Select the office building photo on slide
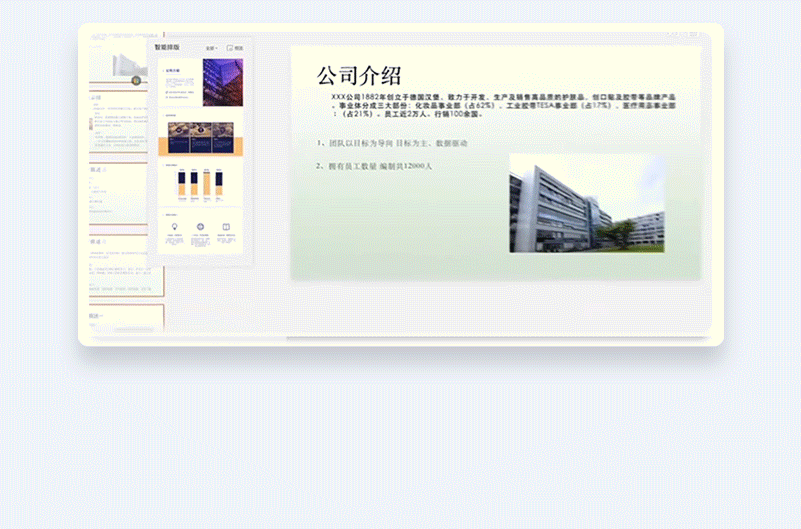 pos(587,203)
